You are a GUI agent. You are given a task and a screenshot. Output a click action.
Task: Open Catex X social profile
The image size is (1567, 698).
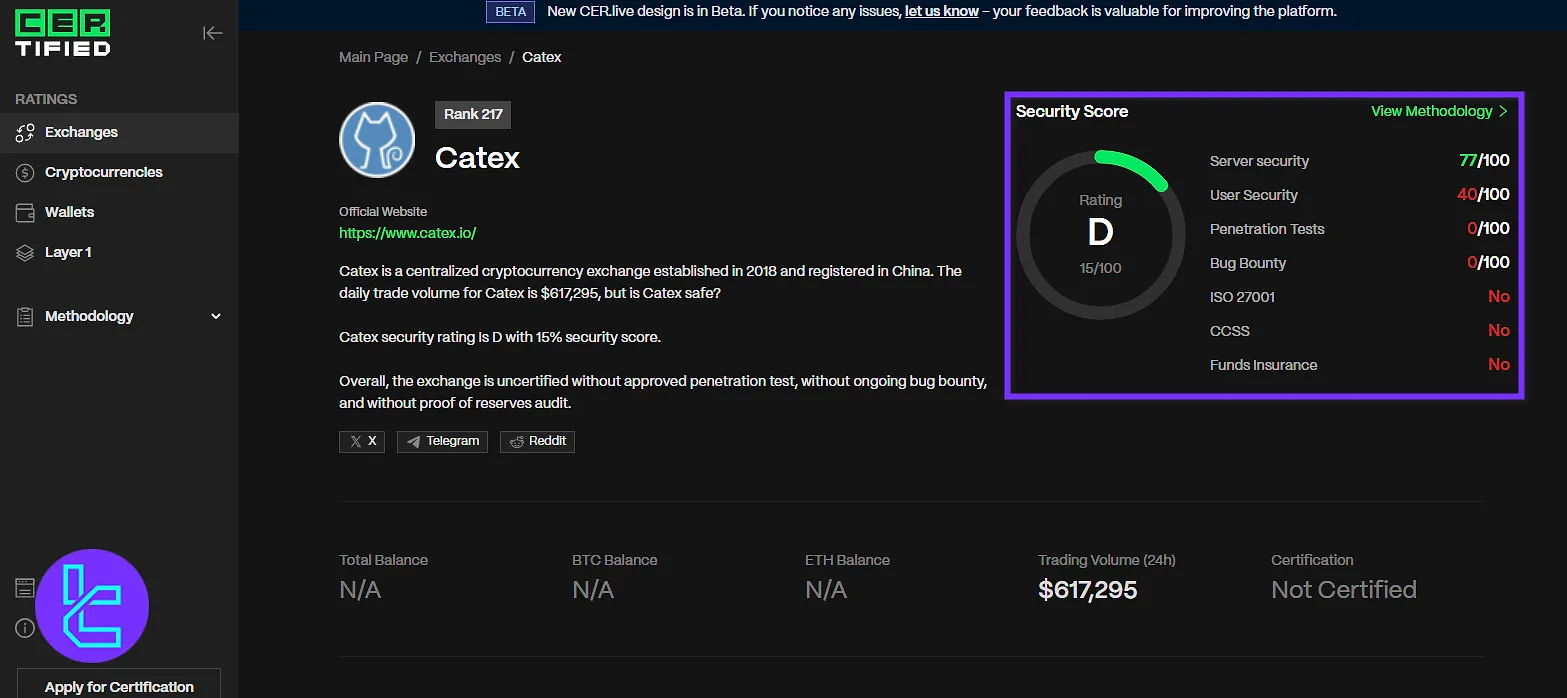pos(362,441)
